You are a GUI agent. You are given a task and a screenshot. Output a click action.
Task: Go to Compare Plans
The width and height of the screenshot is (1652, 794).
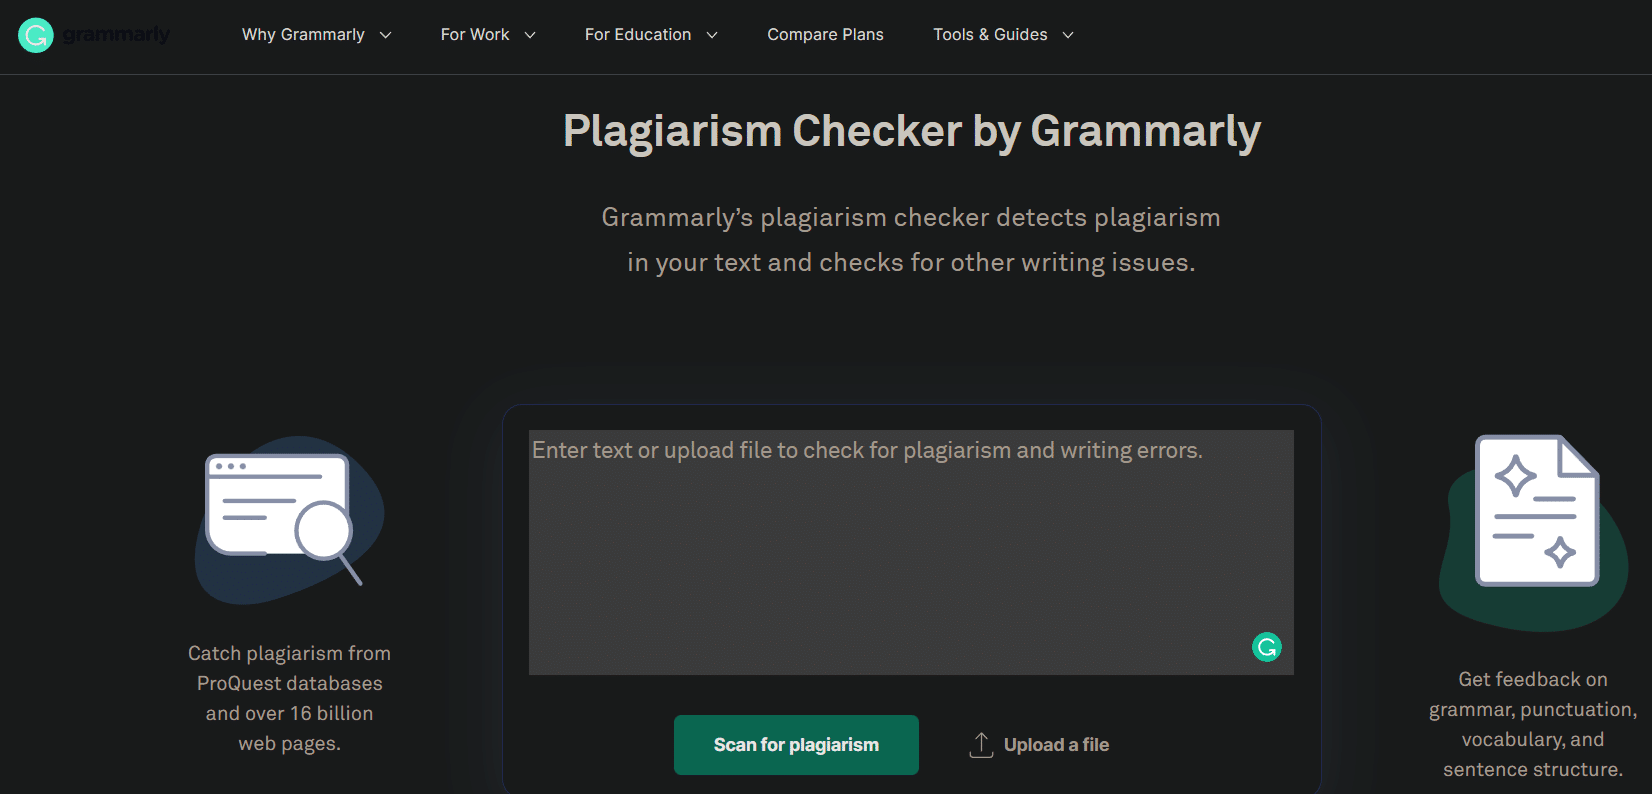coord(826,35)
